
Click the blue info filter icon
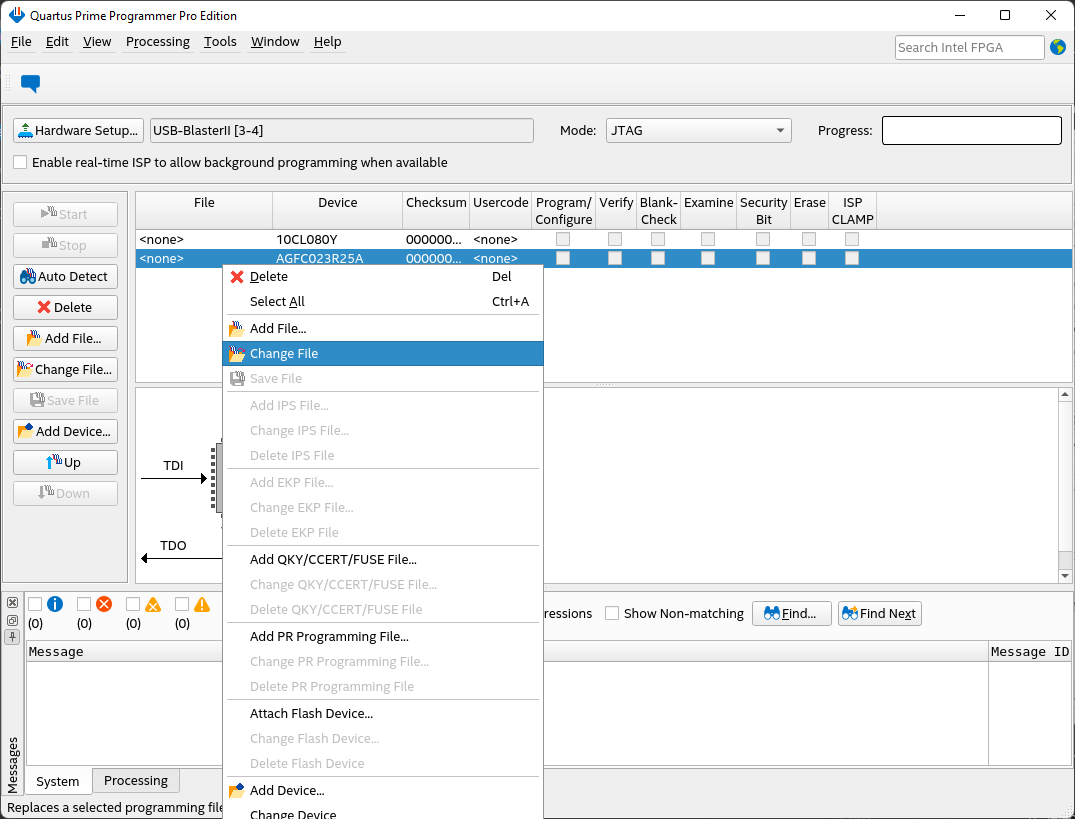[x=54, y=604]
